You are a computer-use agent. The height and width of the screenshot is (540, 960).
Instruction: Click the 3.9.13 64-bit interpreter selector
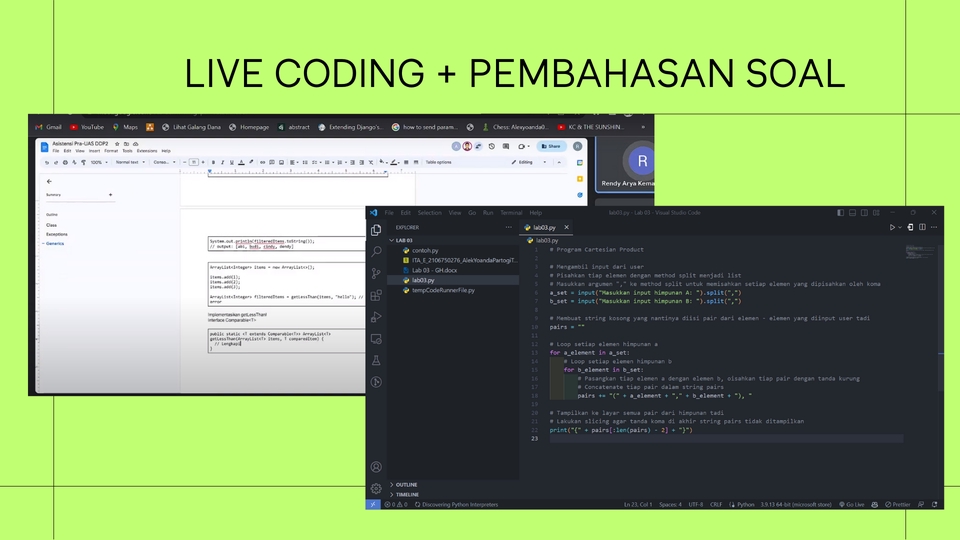796,504
